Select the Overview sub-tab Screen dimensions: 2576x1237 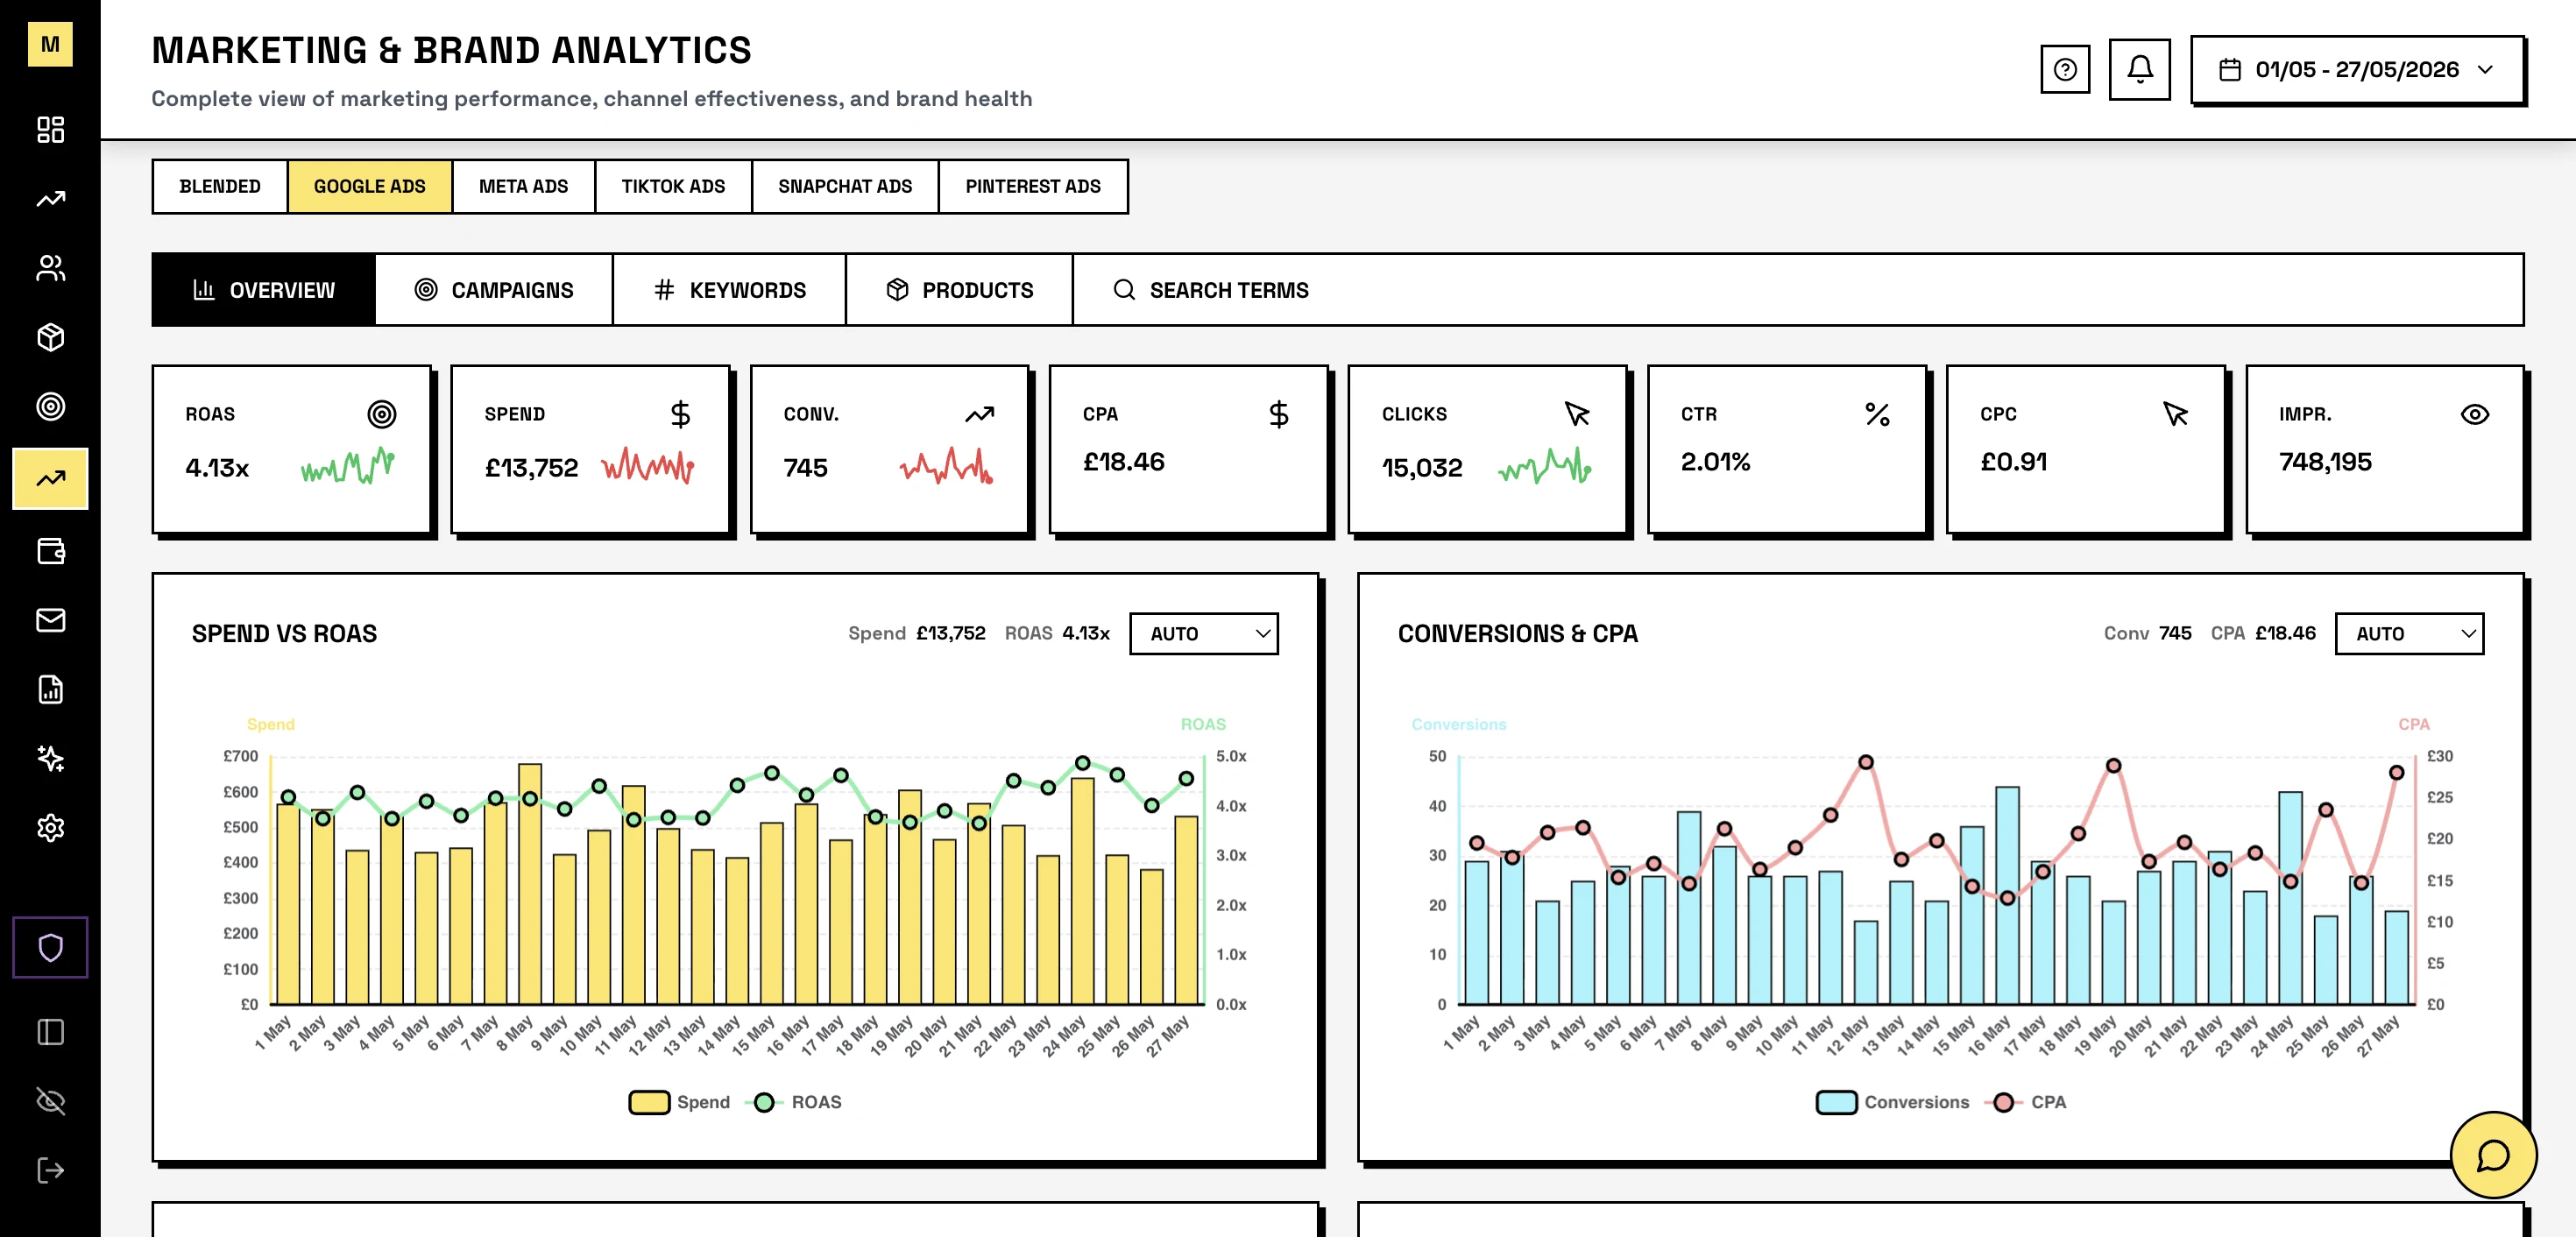click(264, 290)
